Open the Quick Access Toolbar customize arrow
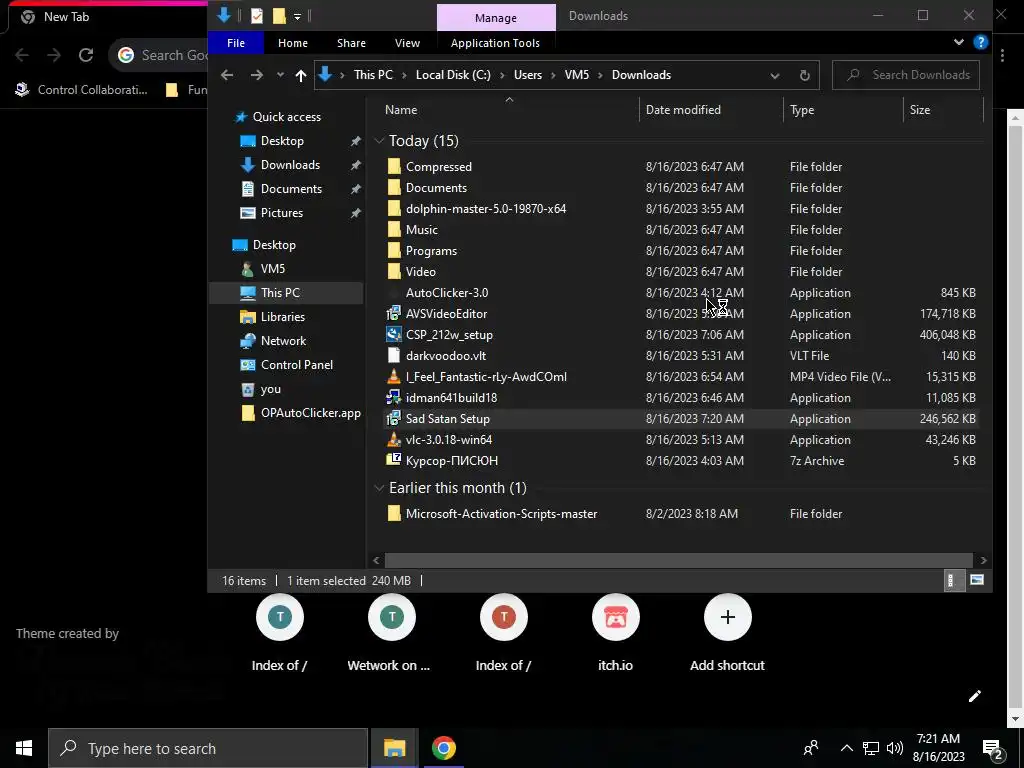This screenshot has width=1024, height=768. click(x=297, y=16)
